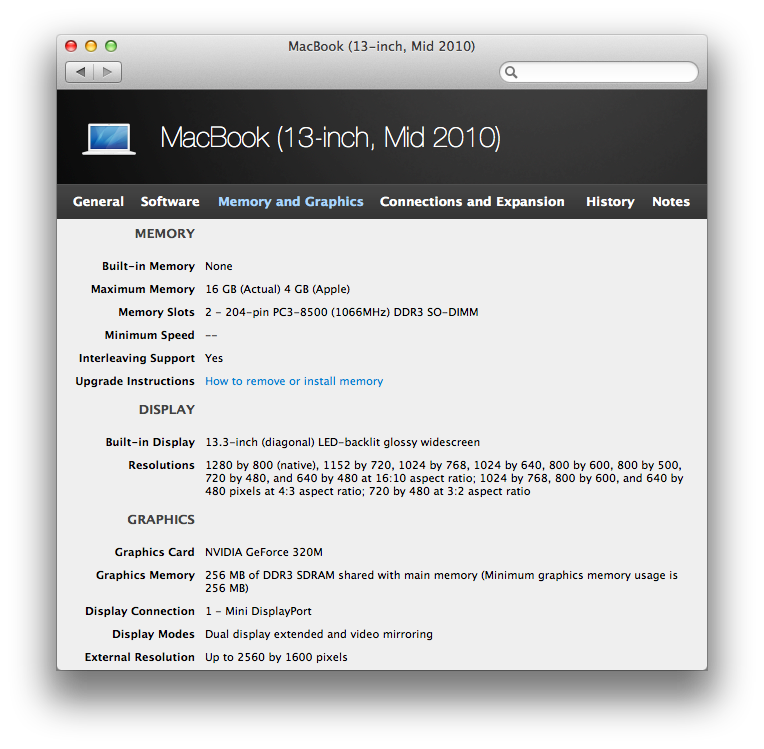764x749 pixels.
Task: Click the Interleaving Support label
Action: (x=137, y=358)
